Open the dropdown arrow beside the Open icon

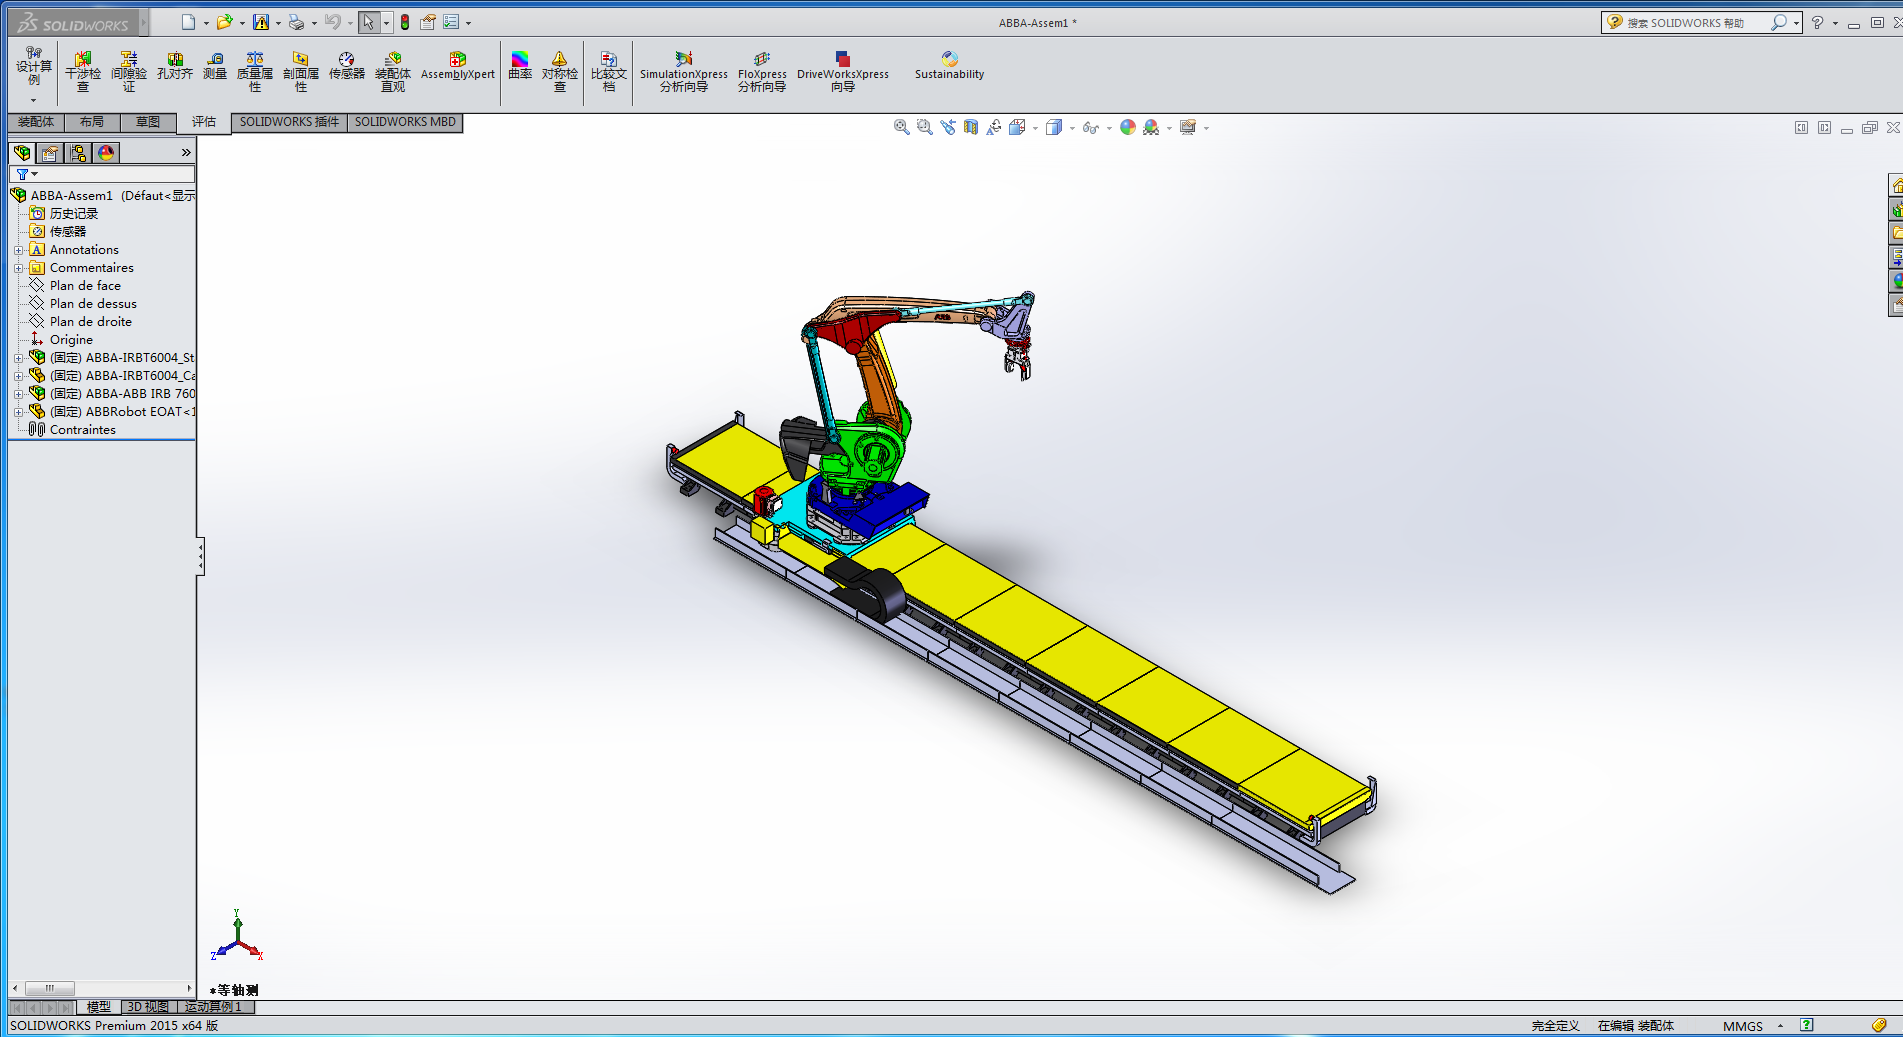pos(242,23)
